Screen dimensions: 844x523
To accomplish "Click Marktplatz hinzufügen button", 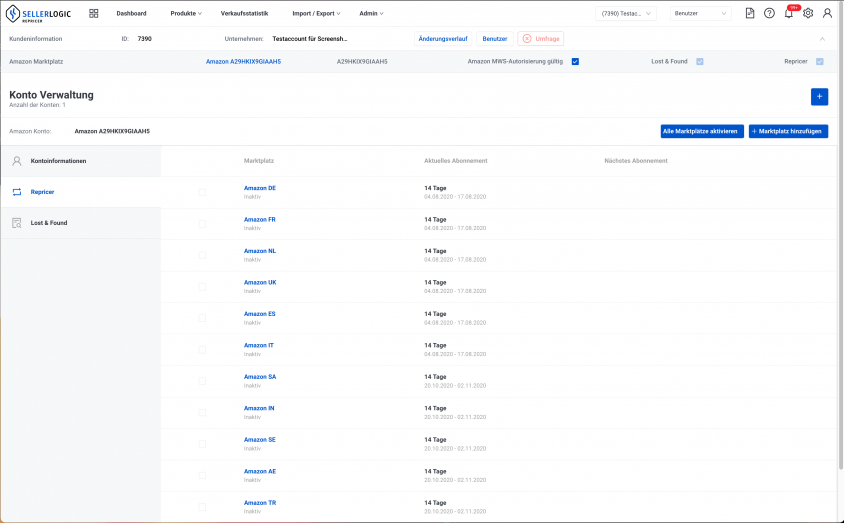I will pos(789,131).
